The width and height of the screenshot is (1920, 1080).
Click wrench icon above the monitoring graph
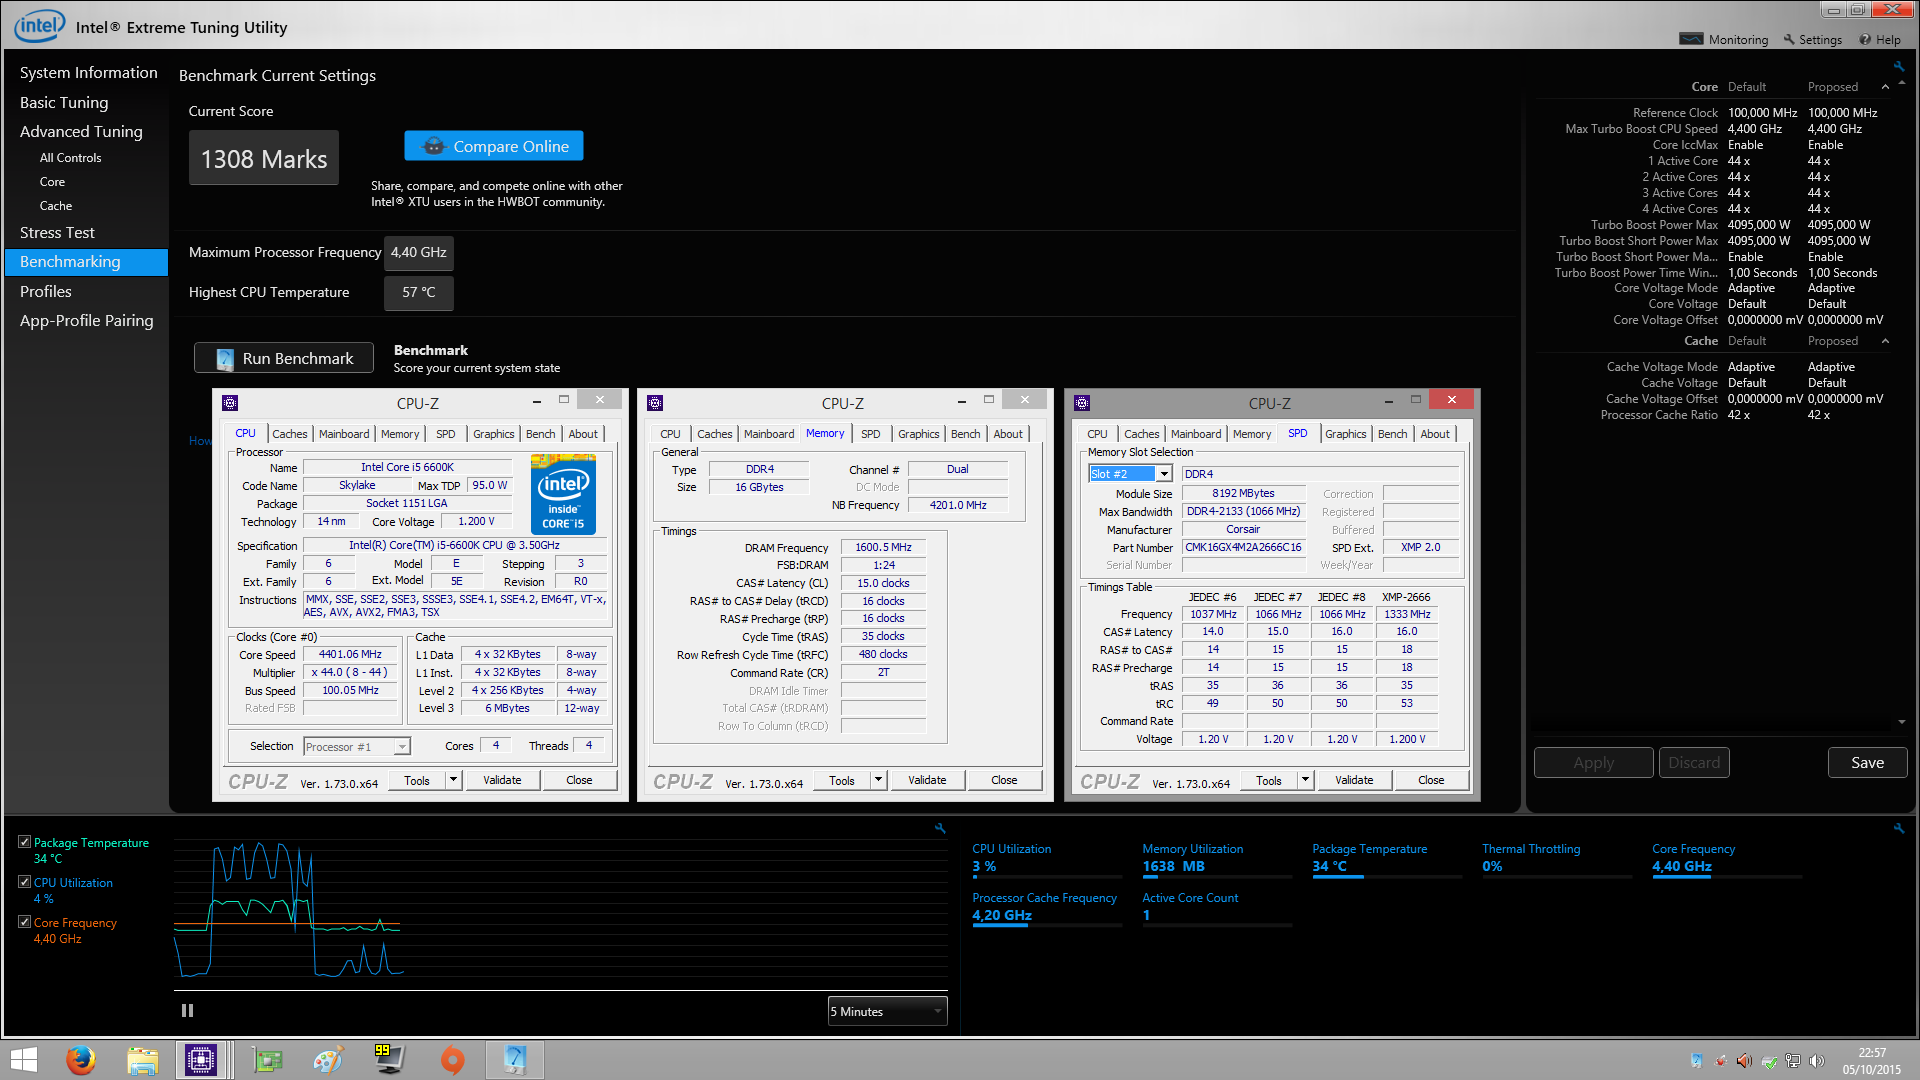940,828
